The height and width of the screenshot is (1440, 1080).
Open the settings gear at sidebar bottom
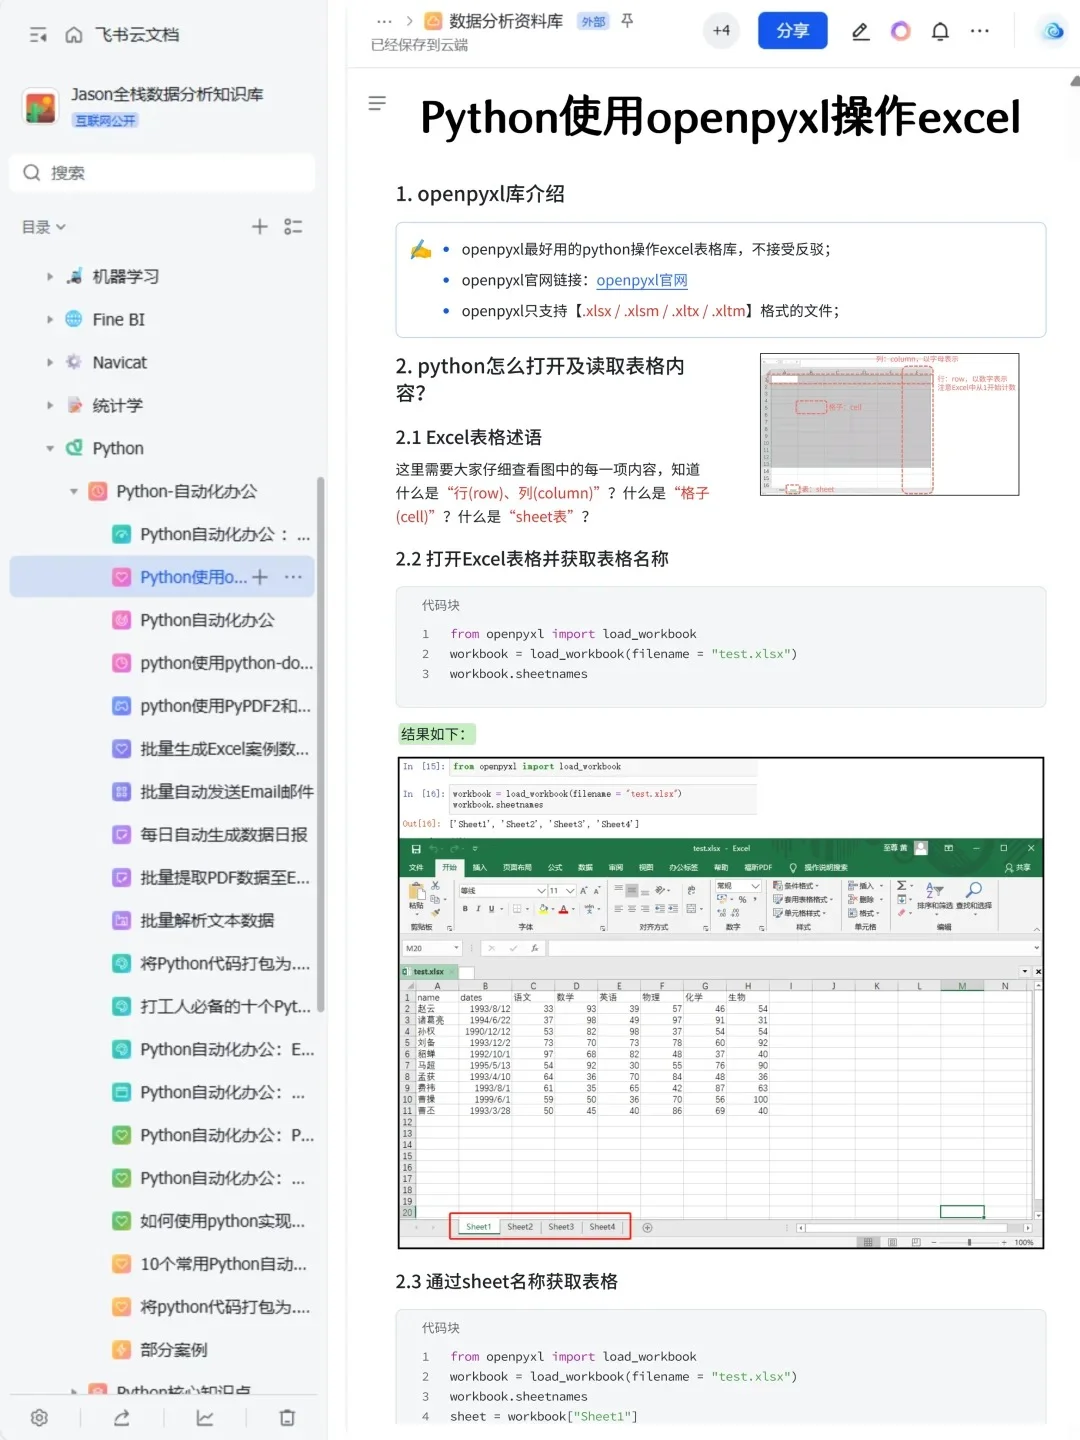coord(39,1417)
